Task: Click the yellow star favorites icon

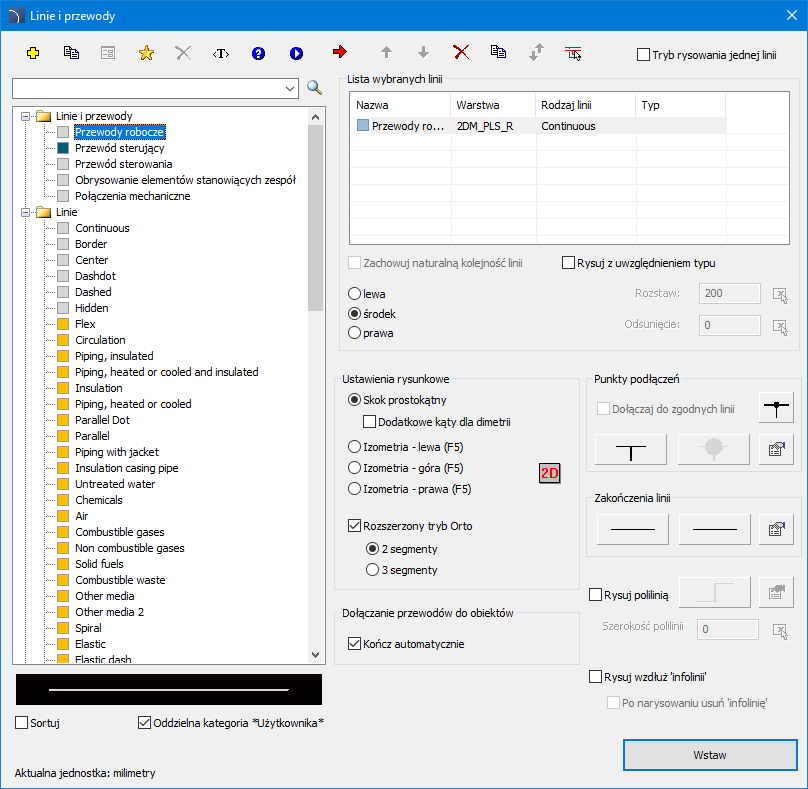Action: point(145,53)
